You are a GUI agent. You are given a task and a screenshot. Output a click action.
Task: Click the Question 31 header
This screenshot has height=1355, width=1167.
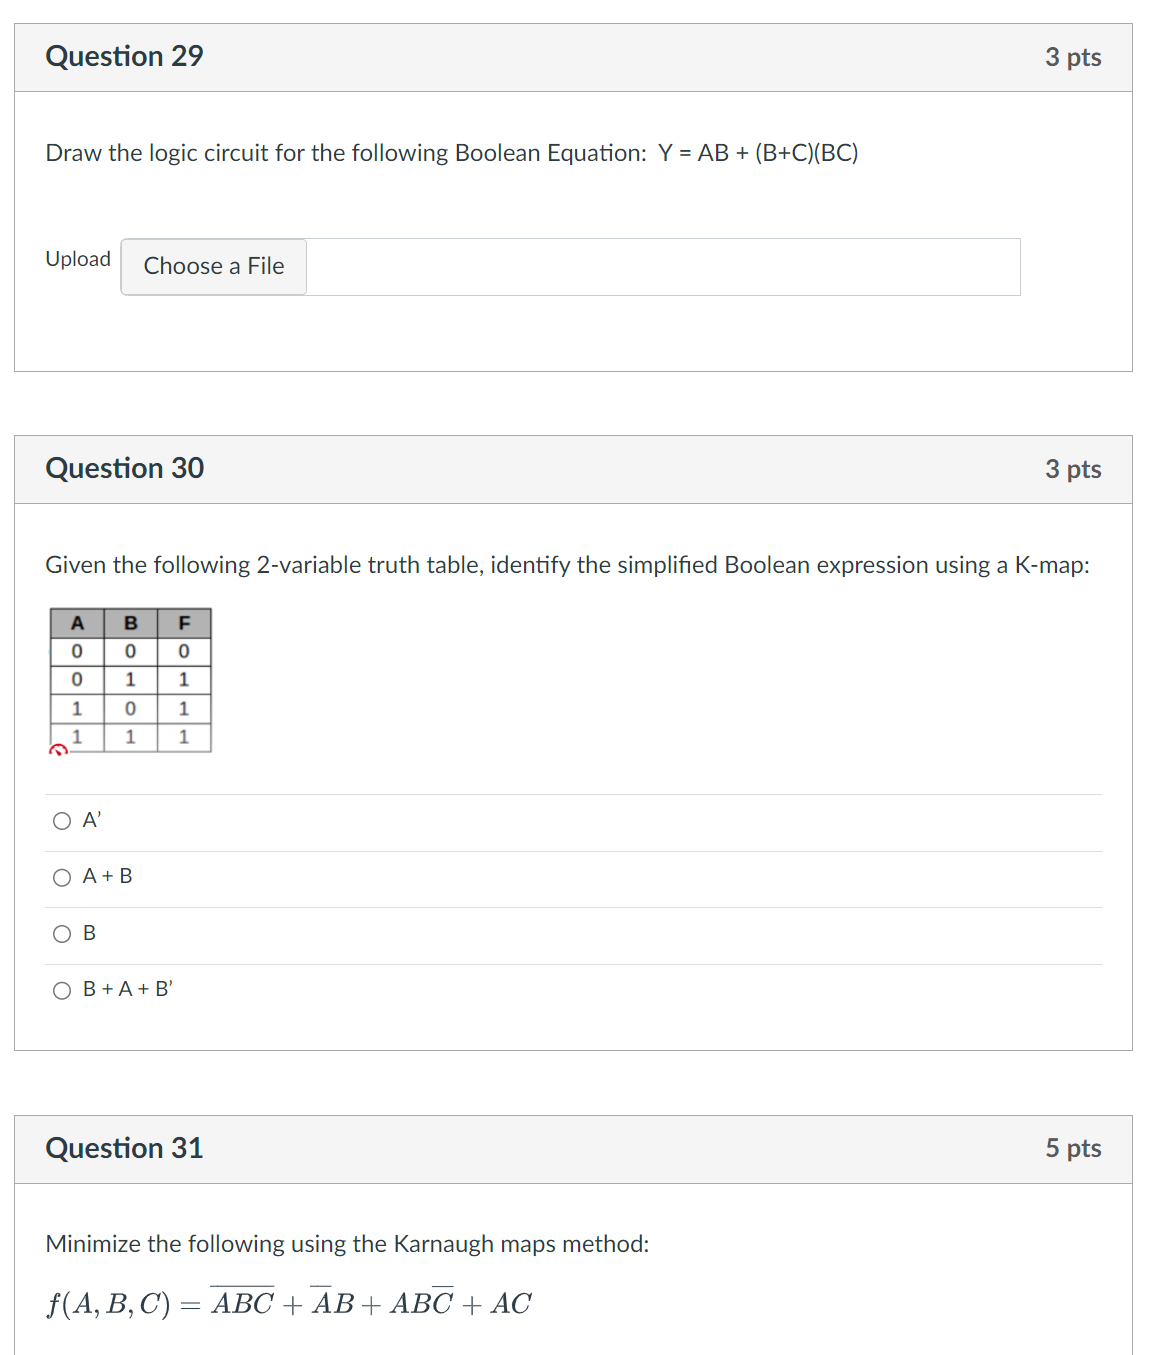tap(124, 1148)
